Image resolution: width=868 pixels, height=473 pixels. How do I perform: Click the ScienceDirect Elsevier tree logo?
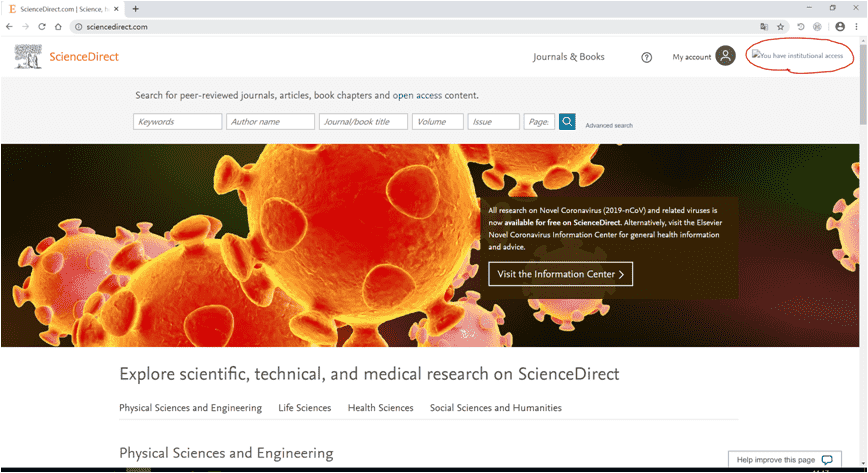[28, 57]
